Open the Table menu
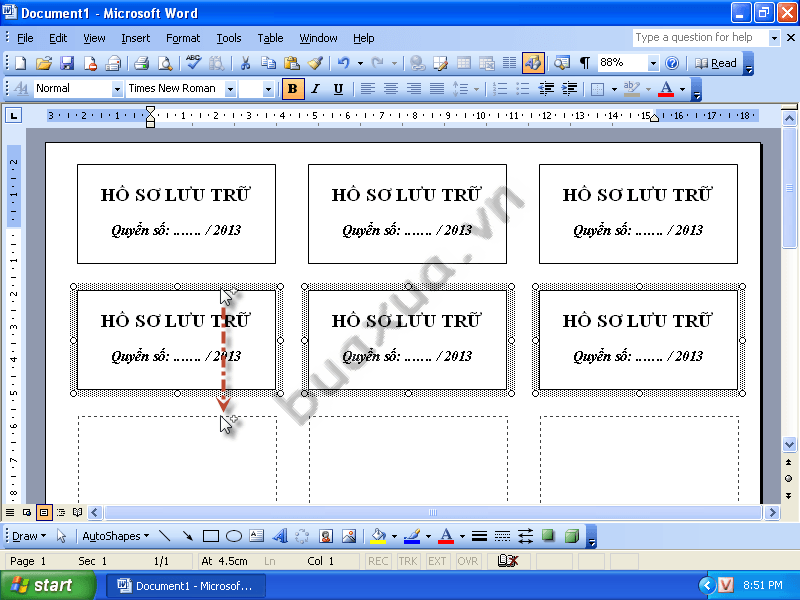800x600 pixels. point(270,38)
